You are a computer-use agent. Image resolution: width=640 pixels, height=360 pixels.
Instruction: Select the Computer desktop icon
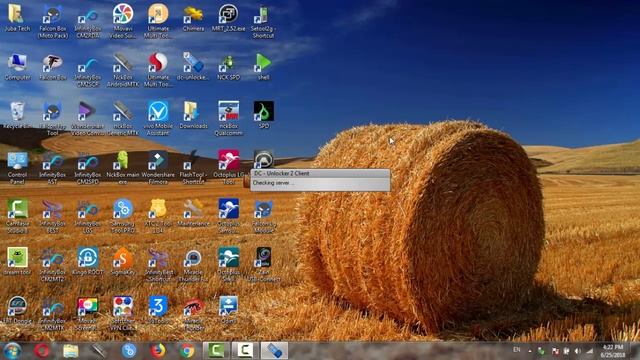[17, 67]
